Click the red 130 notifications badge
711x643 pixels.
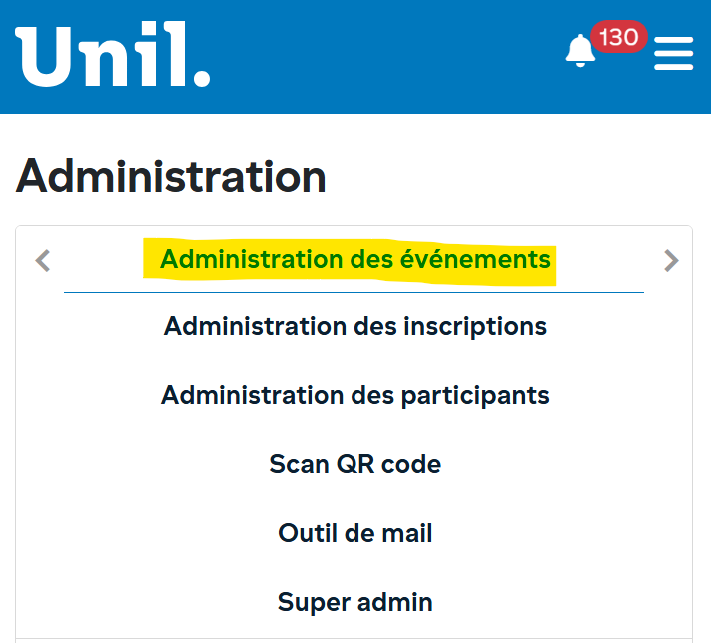click(618, 38)
